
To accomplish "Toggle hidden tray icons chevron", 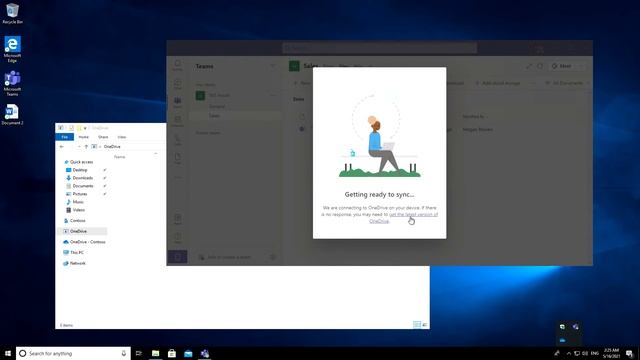I will (x=569, y=353).
